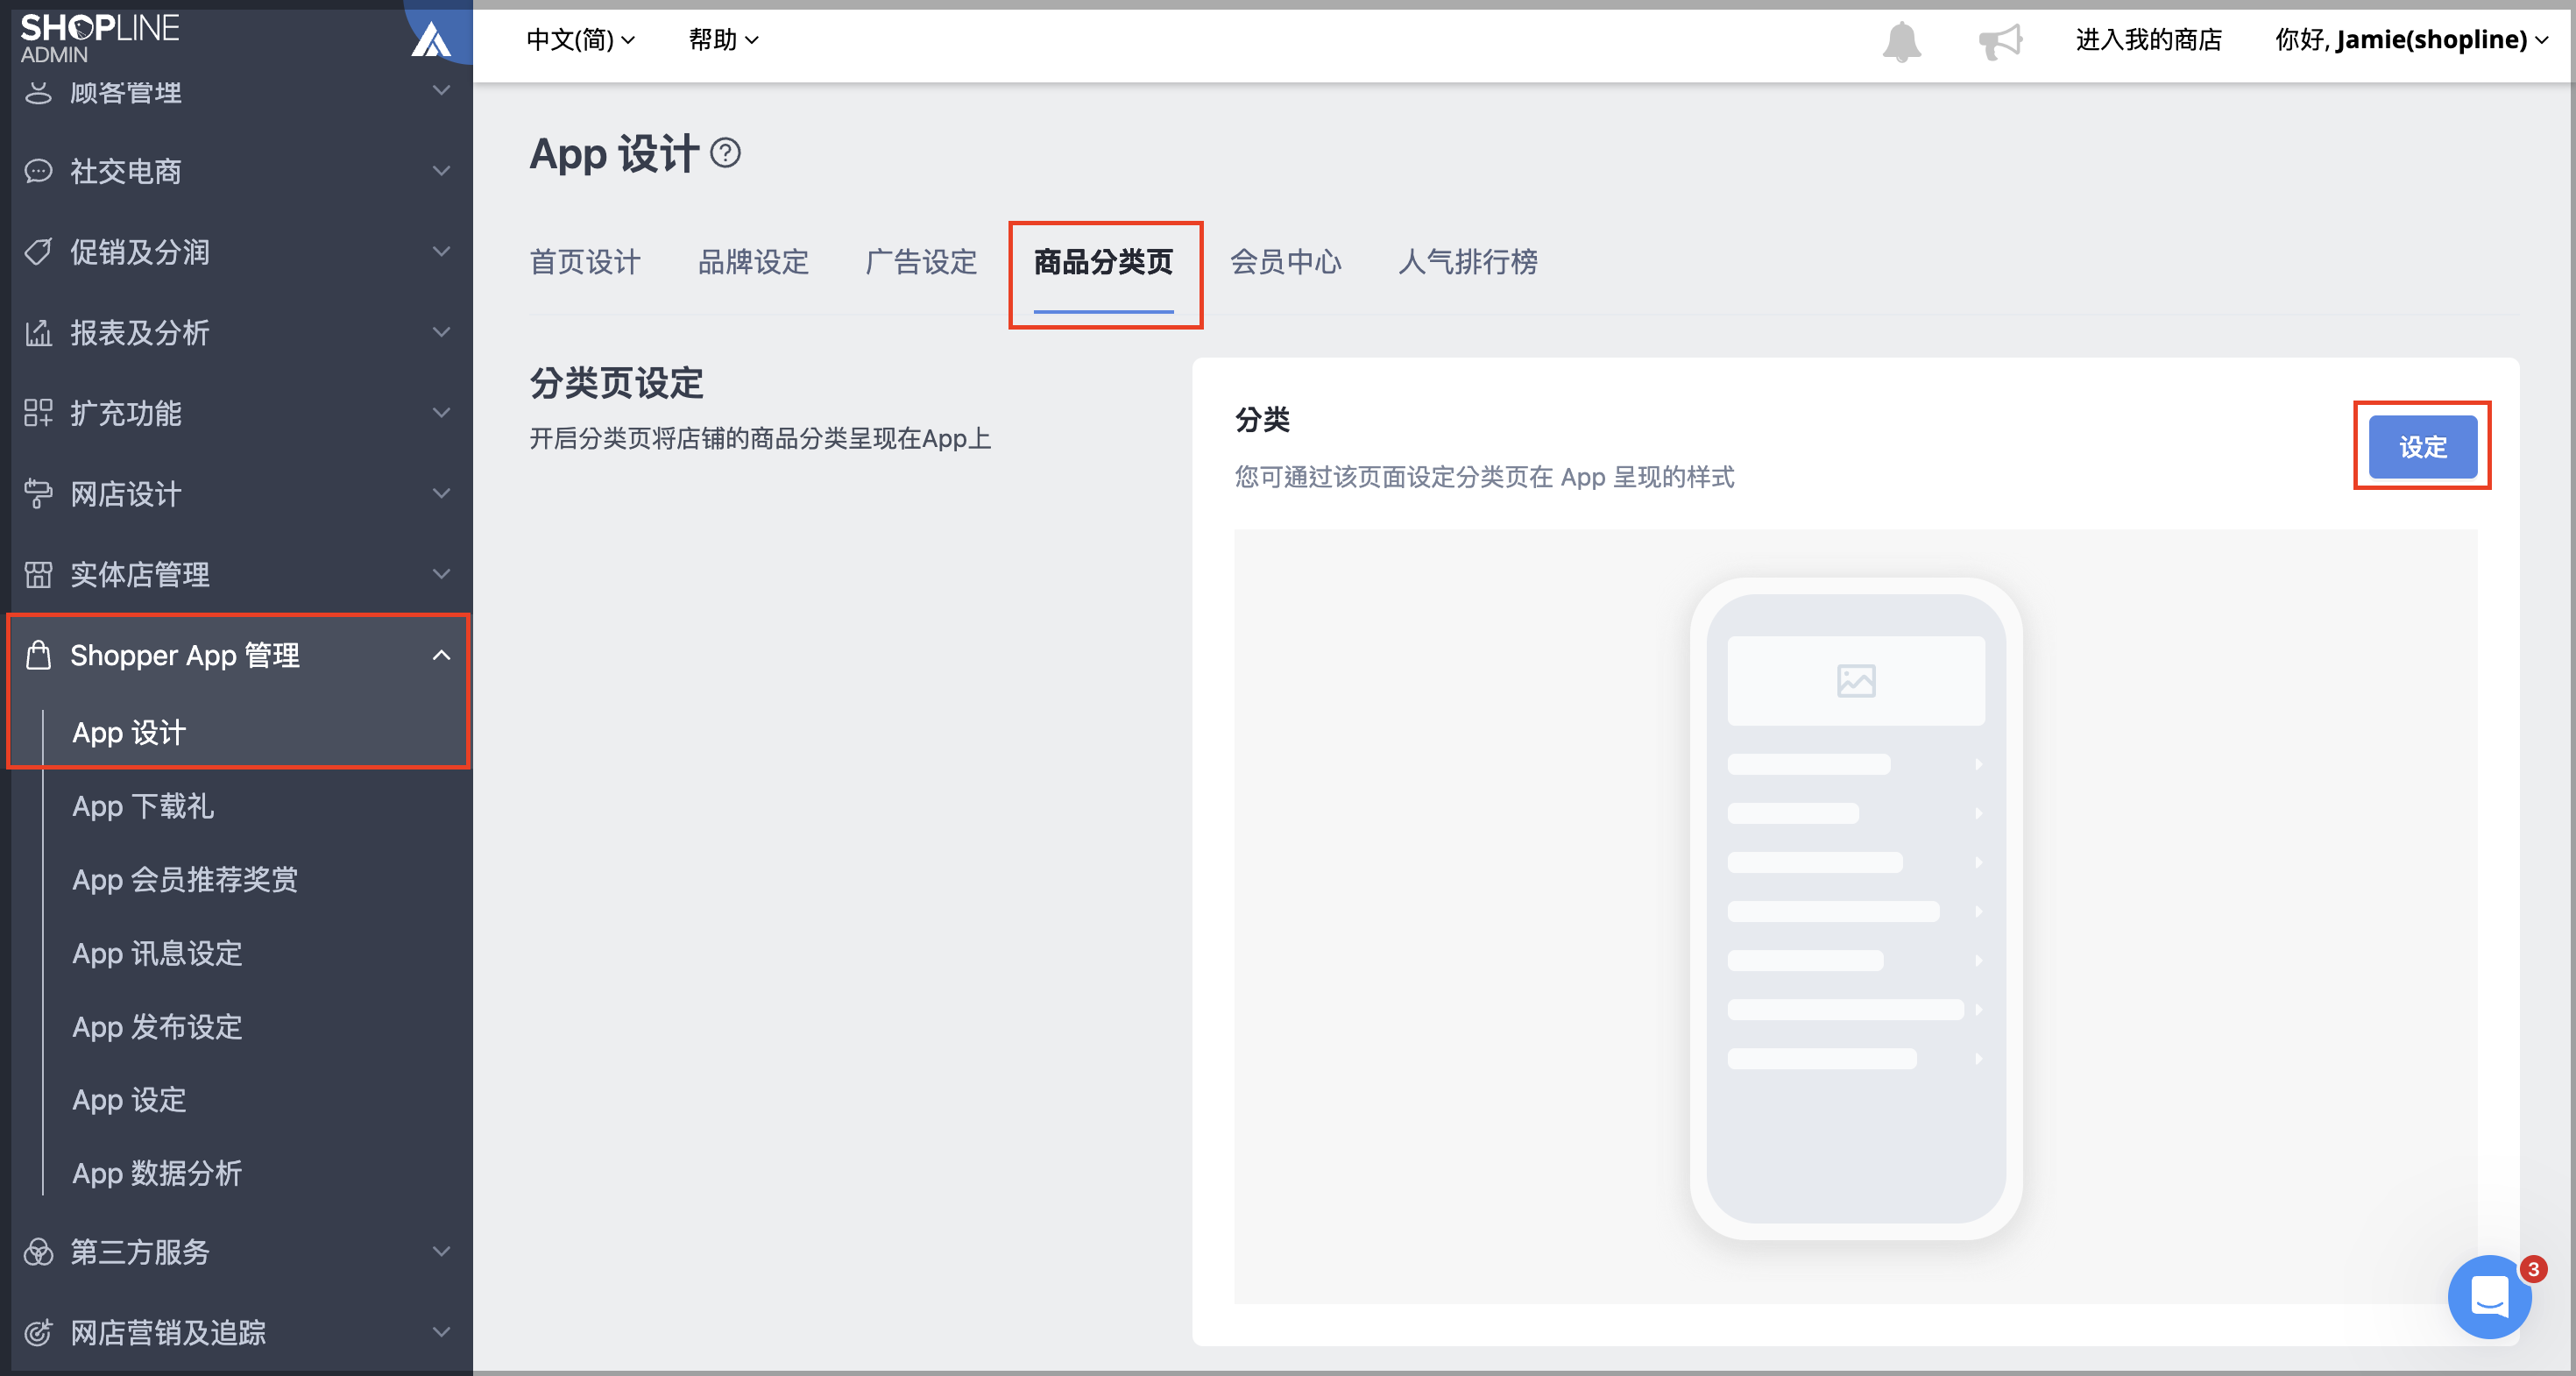Click the 社交电商 chat bubble icon
The image size is (2576, 1376).
38,171
